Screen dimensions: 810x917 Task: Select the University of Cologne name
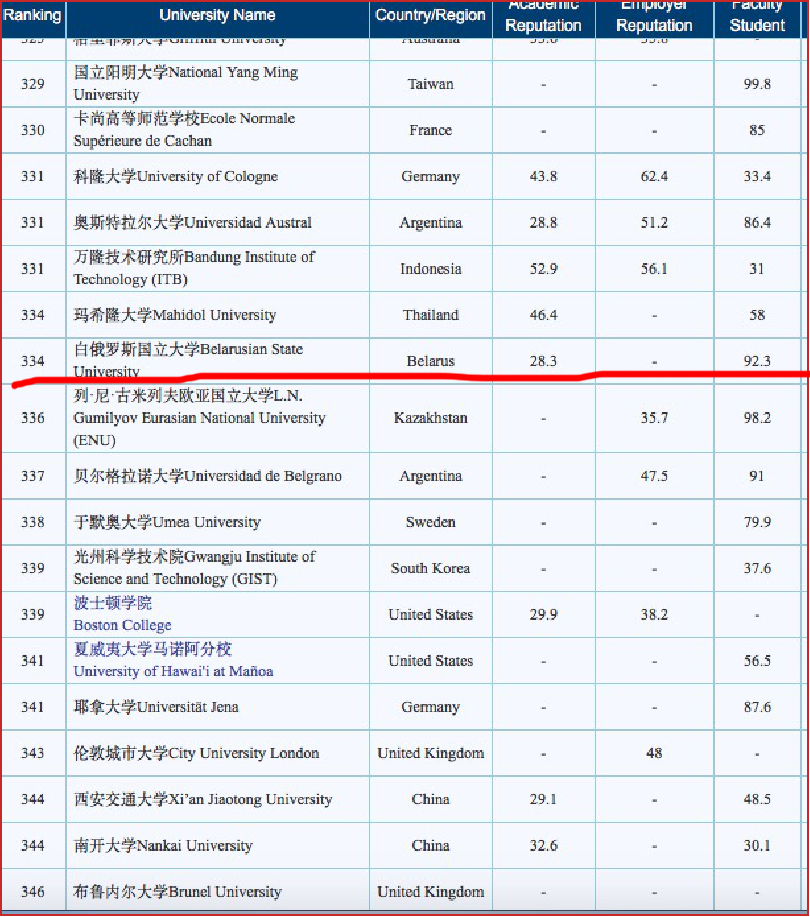click(x=175, y=176)
